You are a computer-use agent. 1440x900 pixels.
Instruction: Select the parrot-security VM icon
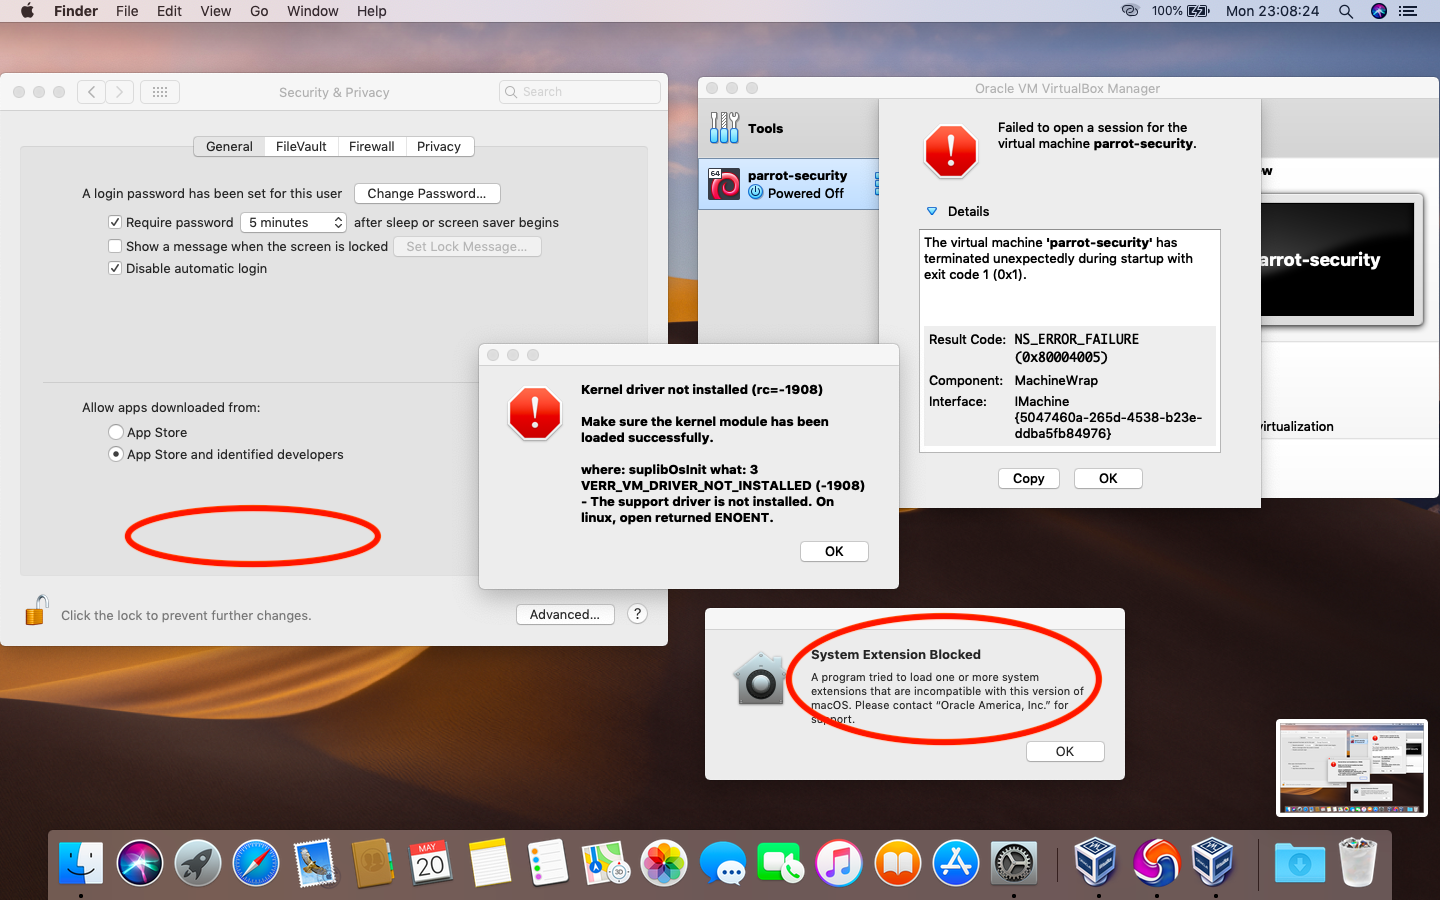coord(724,184)
